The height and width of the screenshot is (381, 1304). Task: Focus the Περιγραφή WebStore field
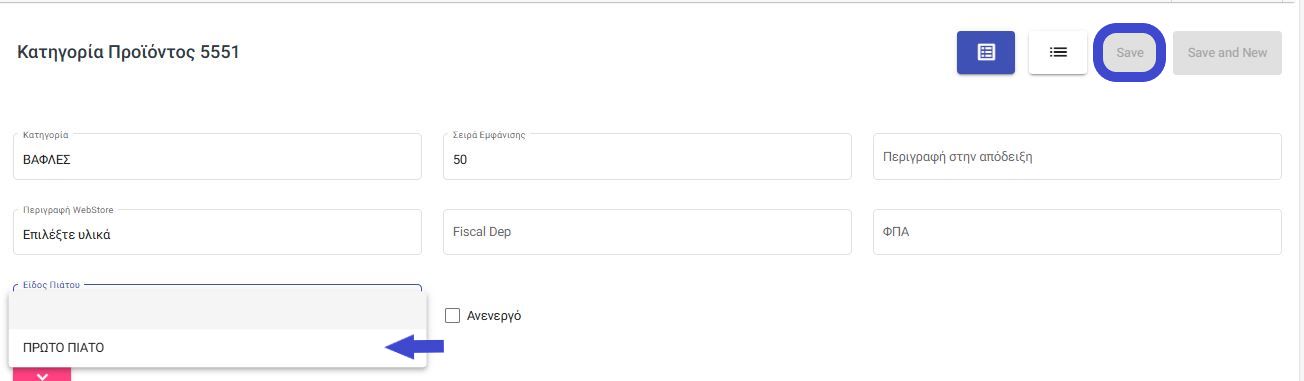point(217,232)
